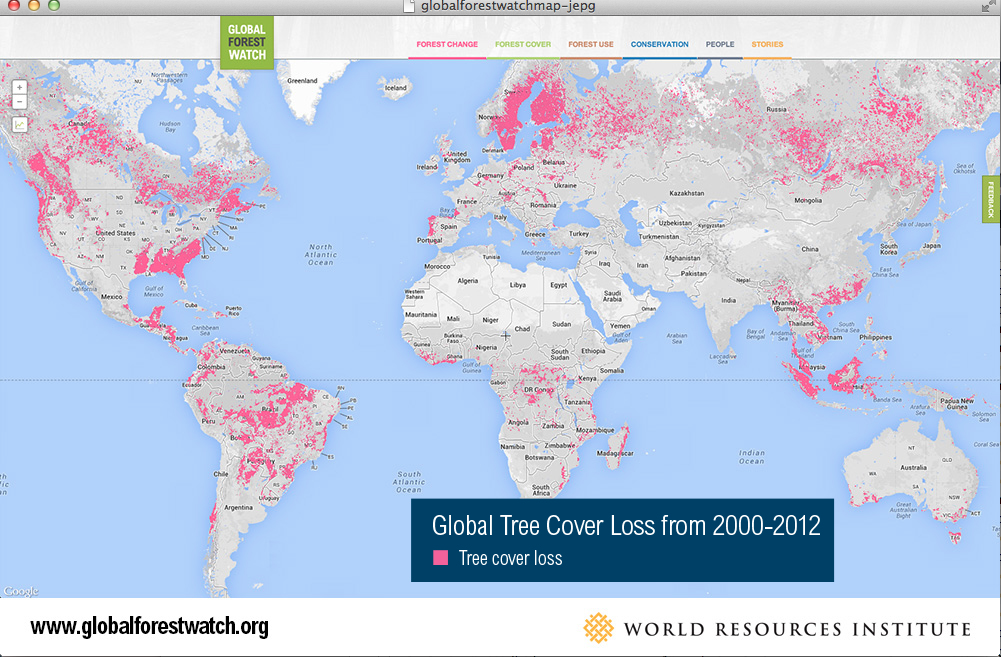Click the Northwestern Passages label

coord(169,77)
